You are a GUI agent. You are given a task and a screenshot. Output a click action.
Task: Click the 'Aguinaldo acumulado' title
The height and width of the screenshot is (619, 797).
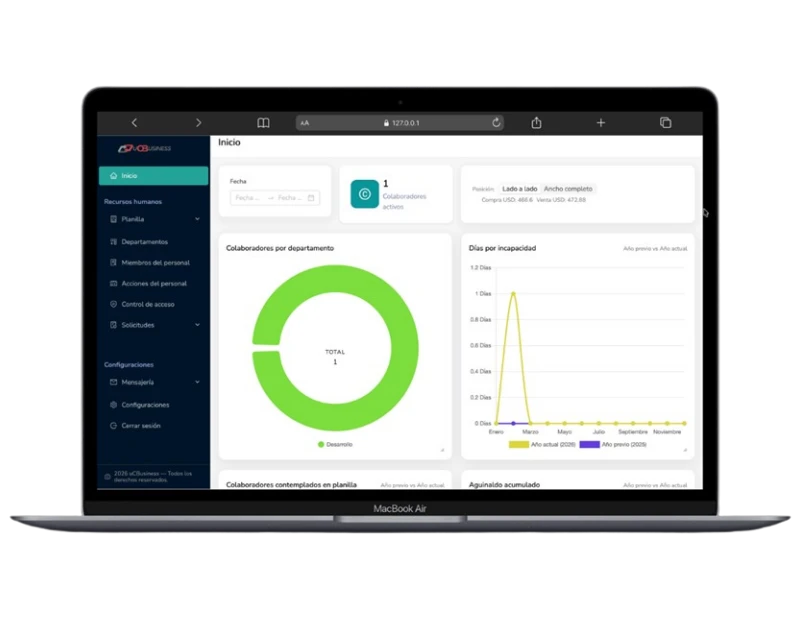click(x=504, y=485)
